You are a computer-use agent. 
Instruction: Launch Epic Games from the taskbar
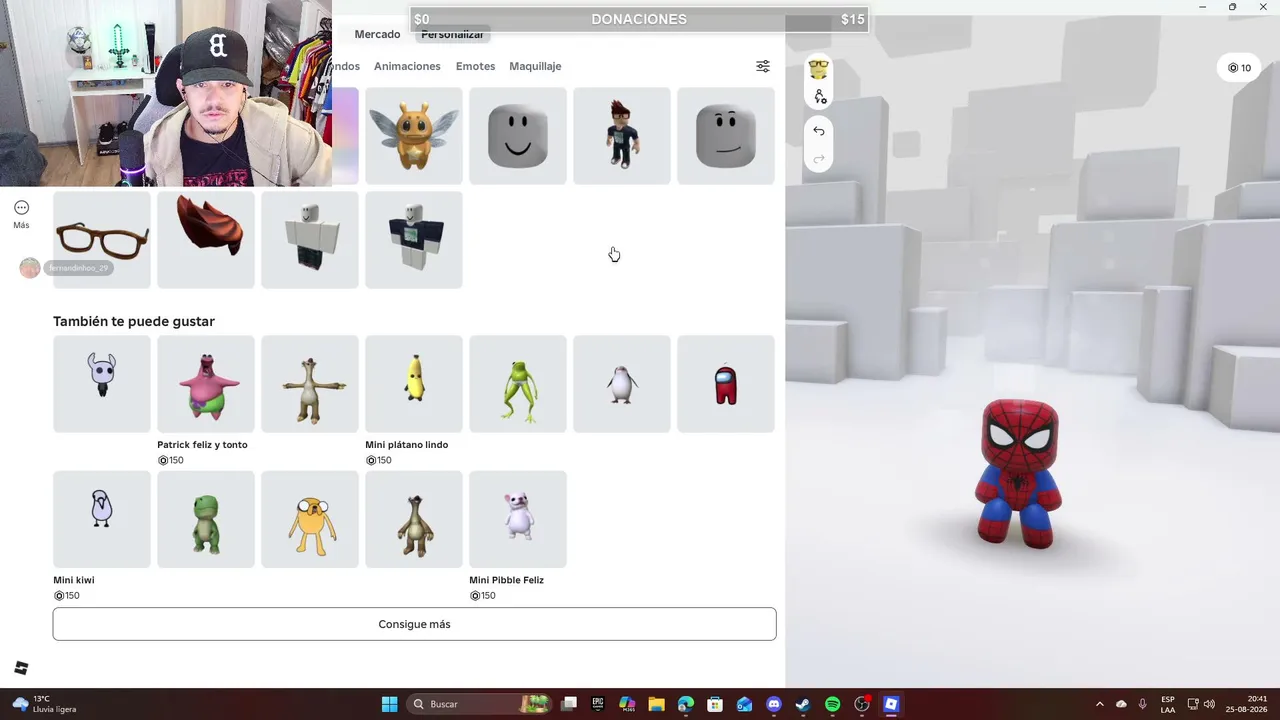coord(598,704)
